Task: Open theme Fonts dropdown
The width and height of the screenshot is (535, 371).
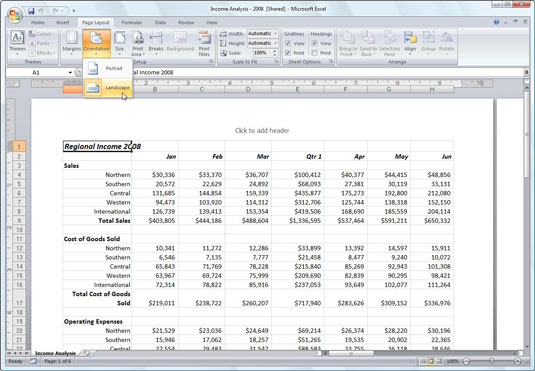Action: pyautogui.click(x=41, y=43)
